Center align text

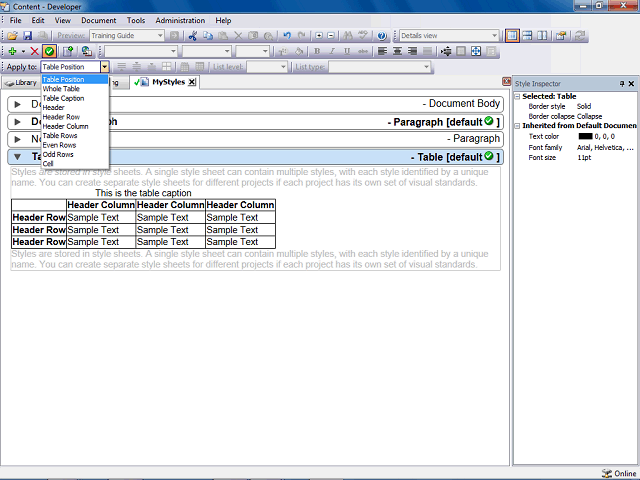(x=397, y=51)
